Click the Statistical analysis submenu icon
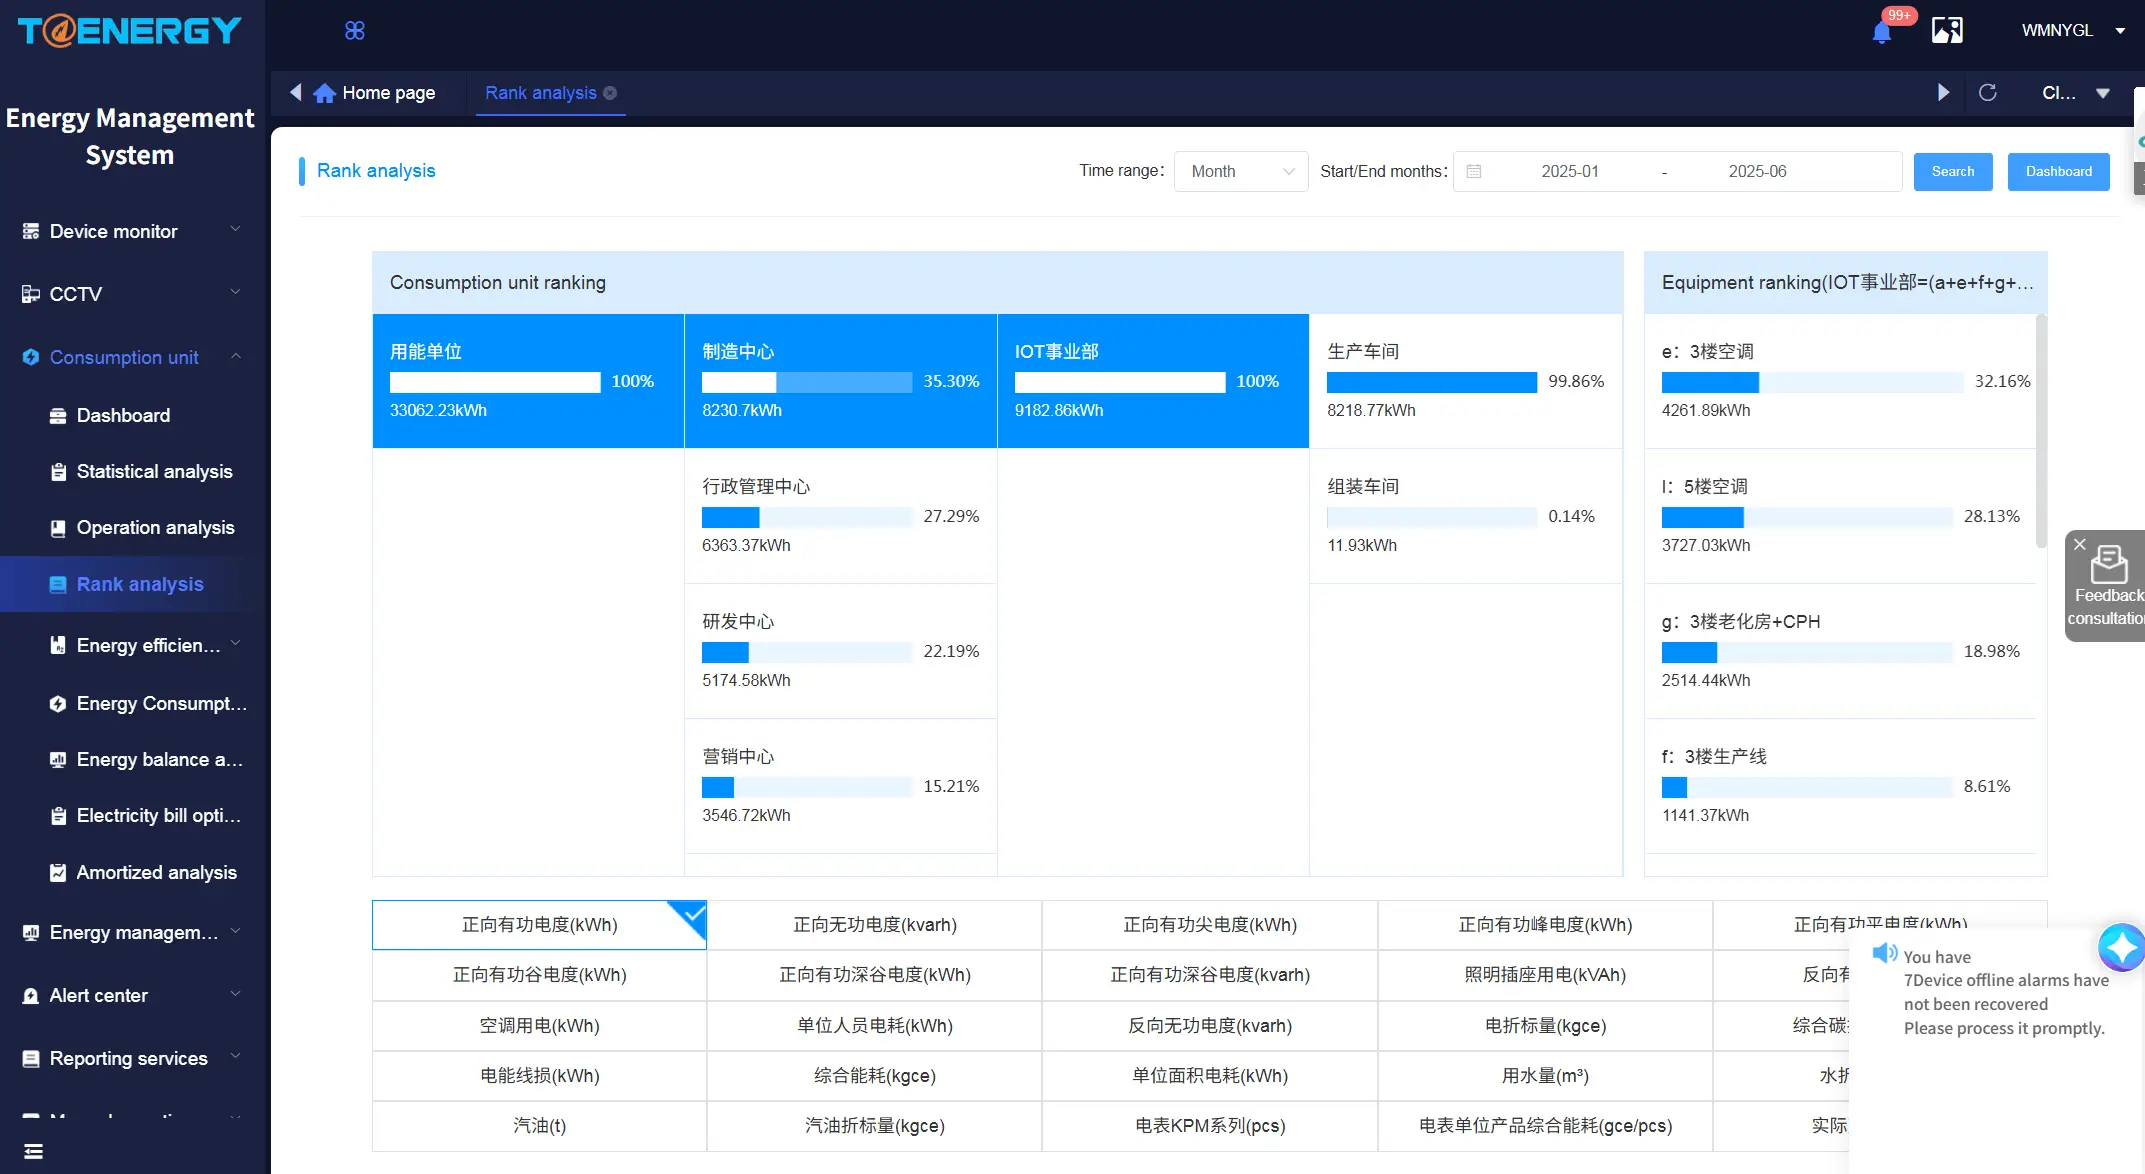The image size is (2145, 1174). pos(58,471)
